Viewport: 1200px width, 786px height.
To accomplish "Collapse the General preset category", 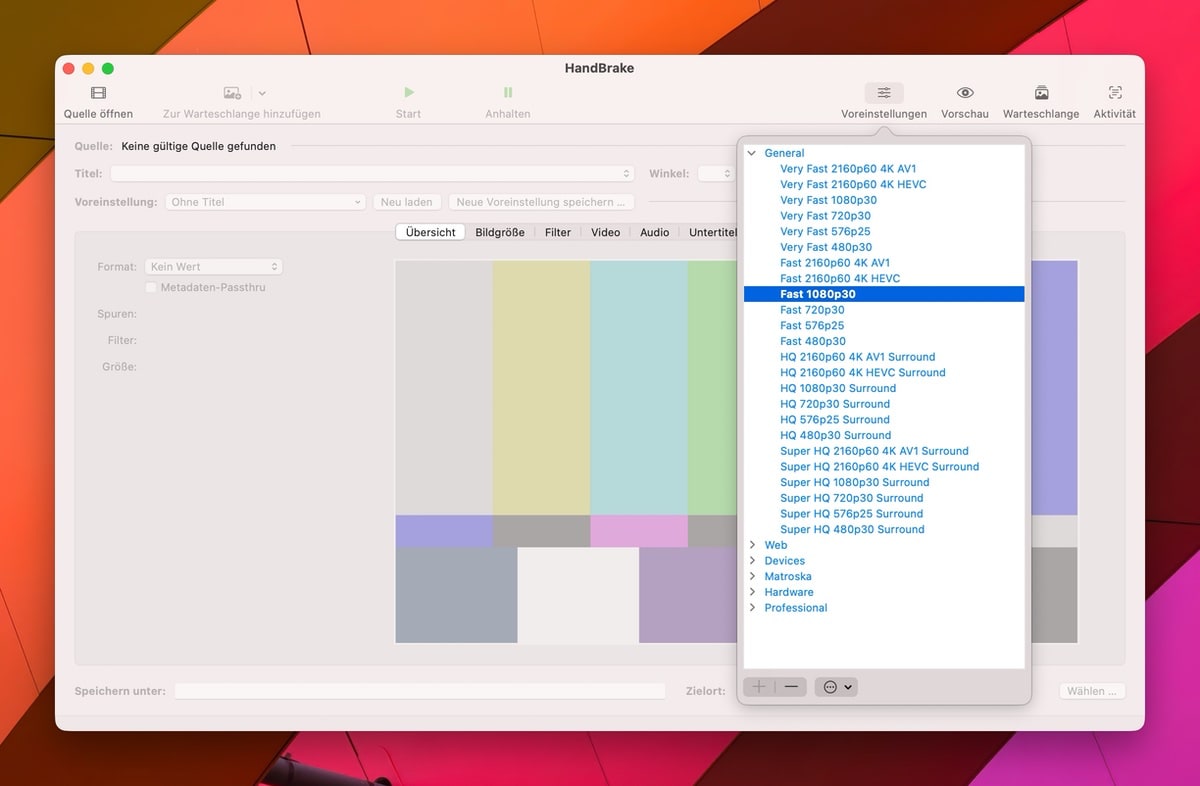I will (752, 153).
